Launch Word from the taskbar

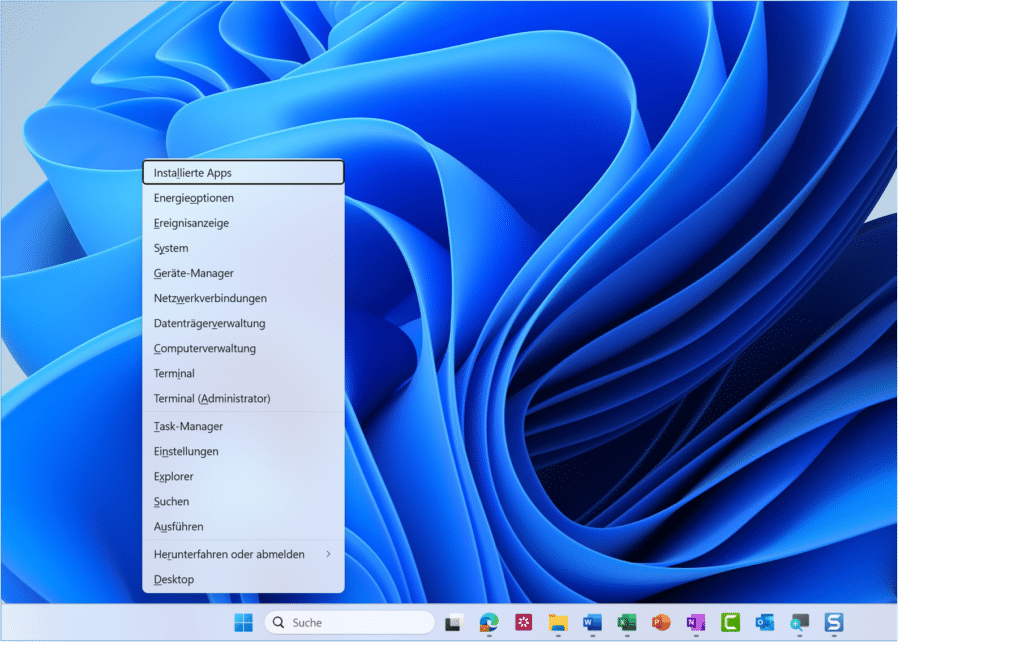coord(592,623)
